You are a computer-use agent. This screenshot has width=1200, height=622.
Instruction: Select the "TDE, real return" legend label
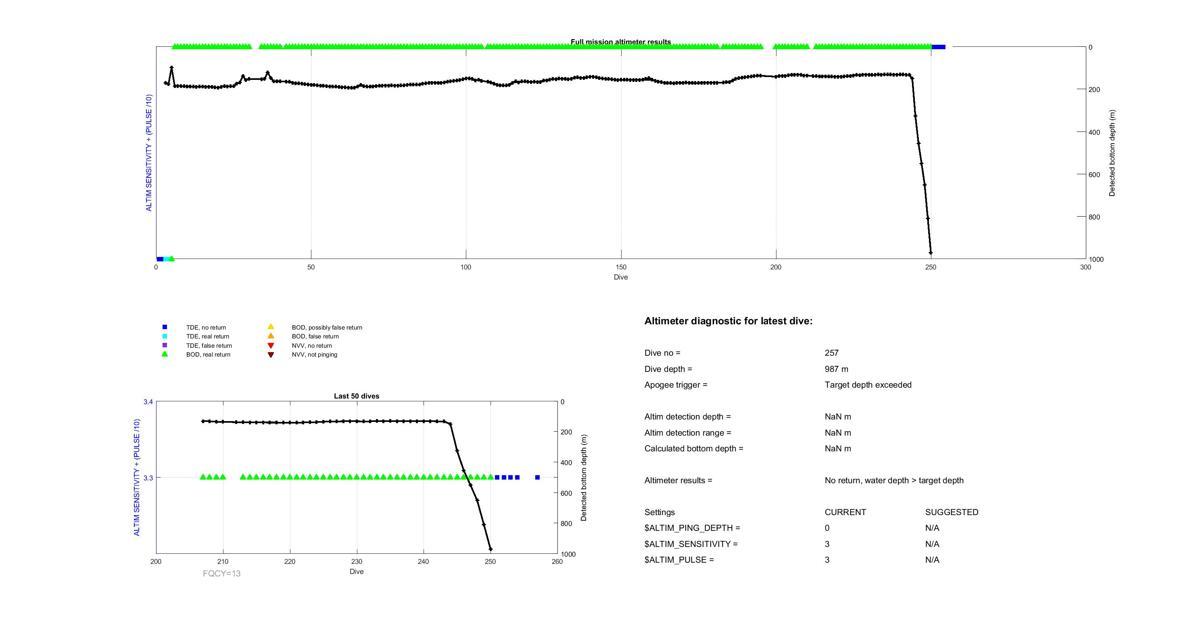[207, 336]
